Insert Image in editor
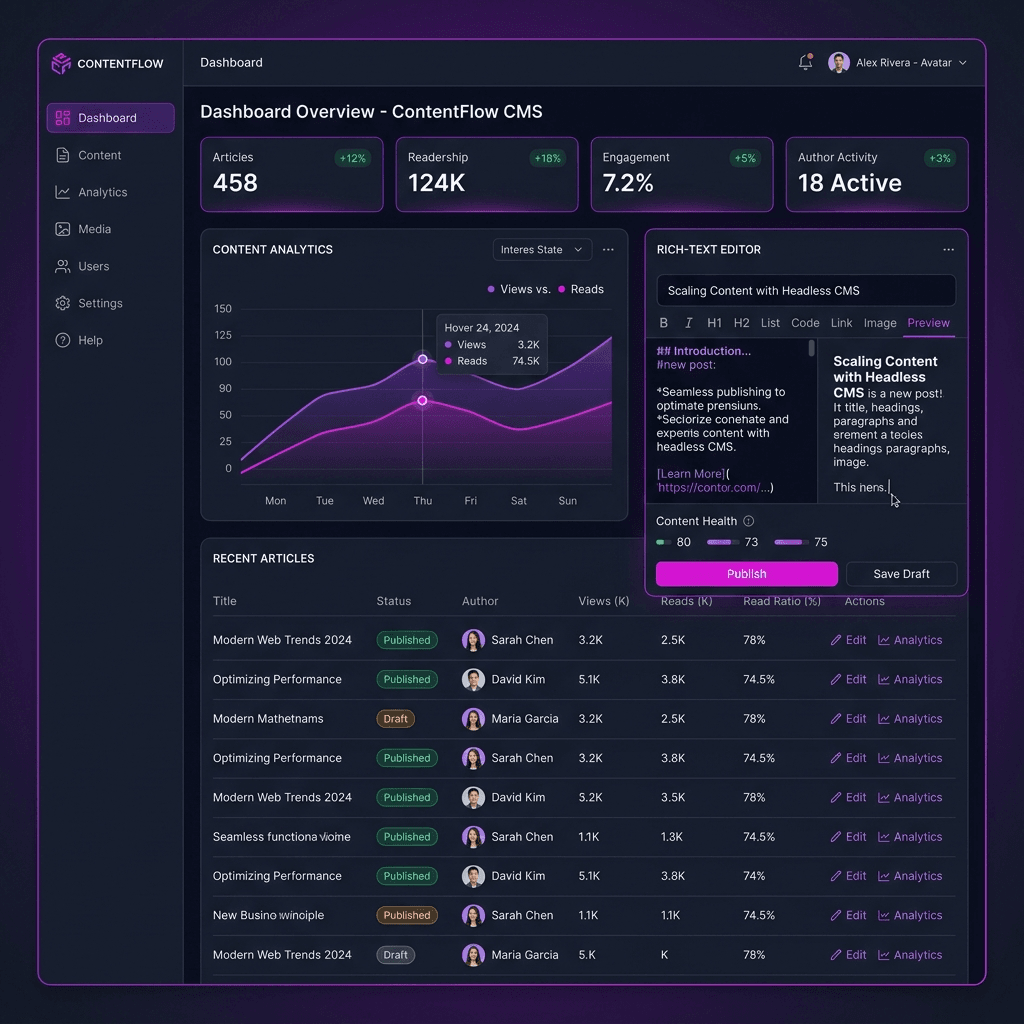 pyautogui.click(x=880, y=323)
